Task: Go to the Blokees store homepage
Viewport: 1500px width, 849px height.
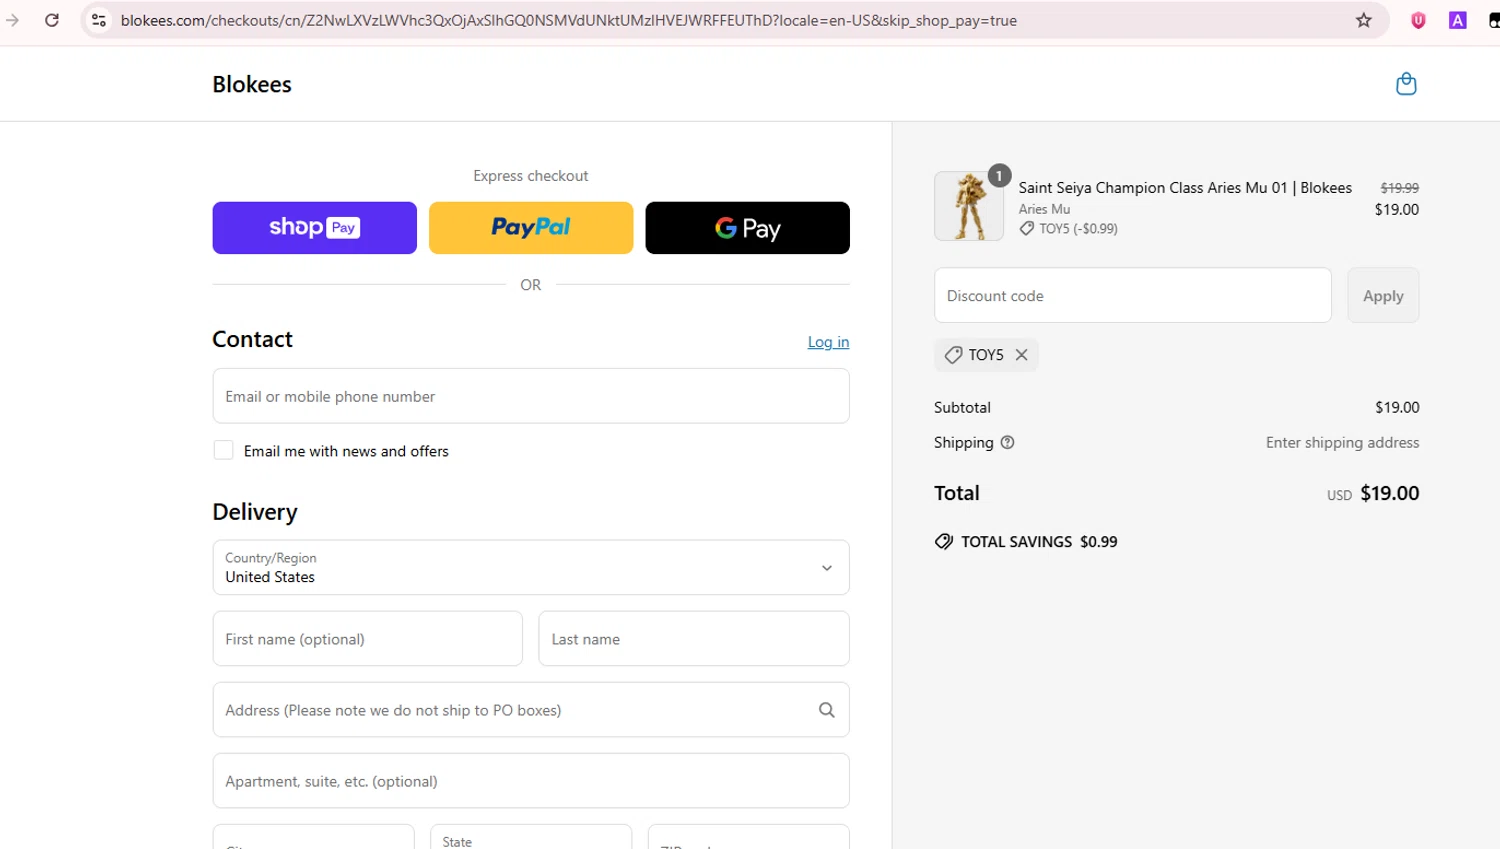Action: [252, 84]
